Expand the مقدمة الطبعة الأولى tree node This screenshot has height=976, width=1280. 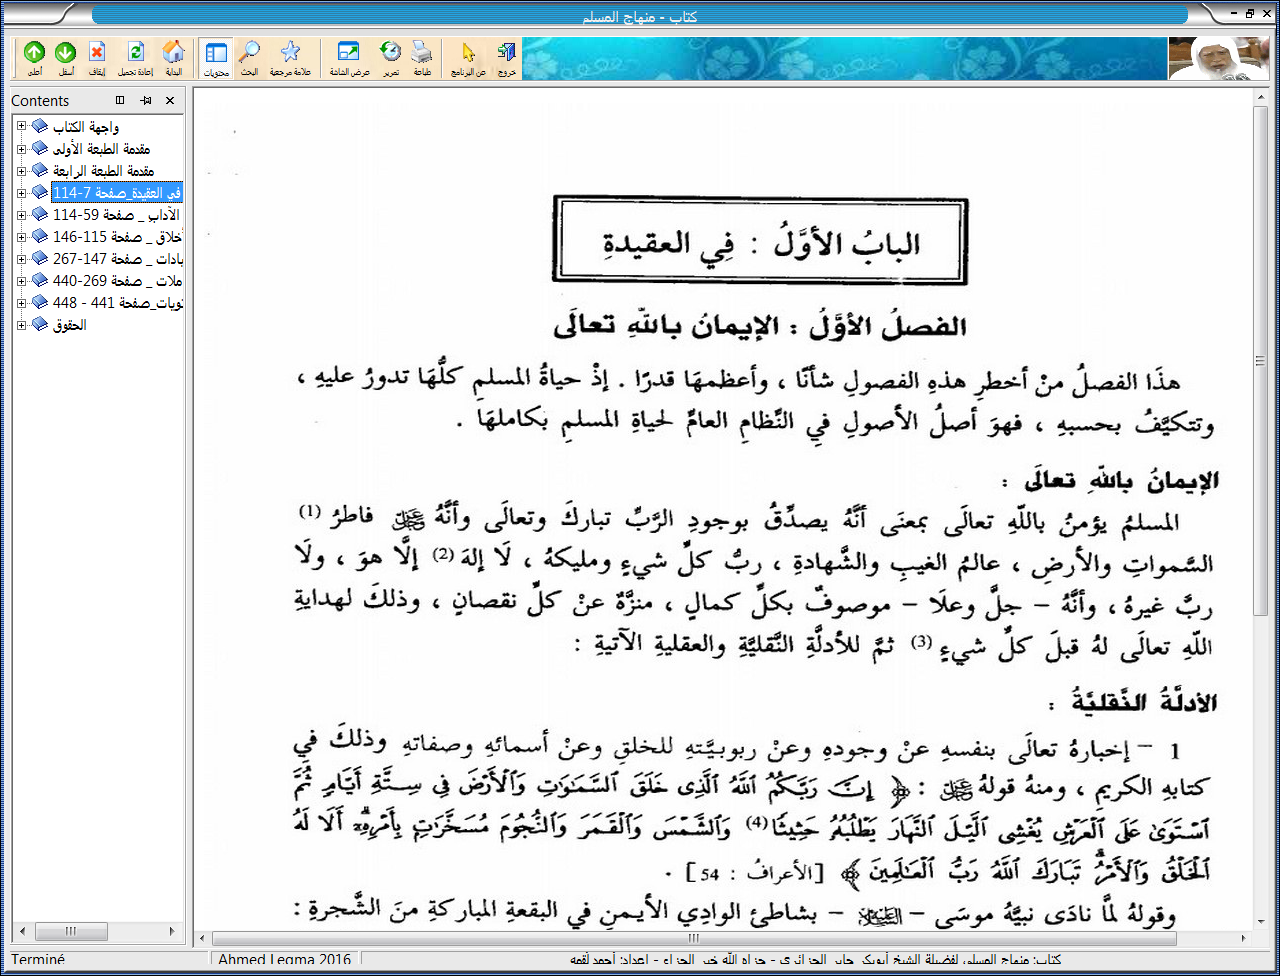coord(21,147)
